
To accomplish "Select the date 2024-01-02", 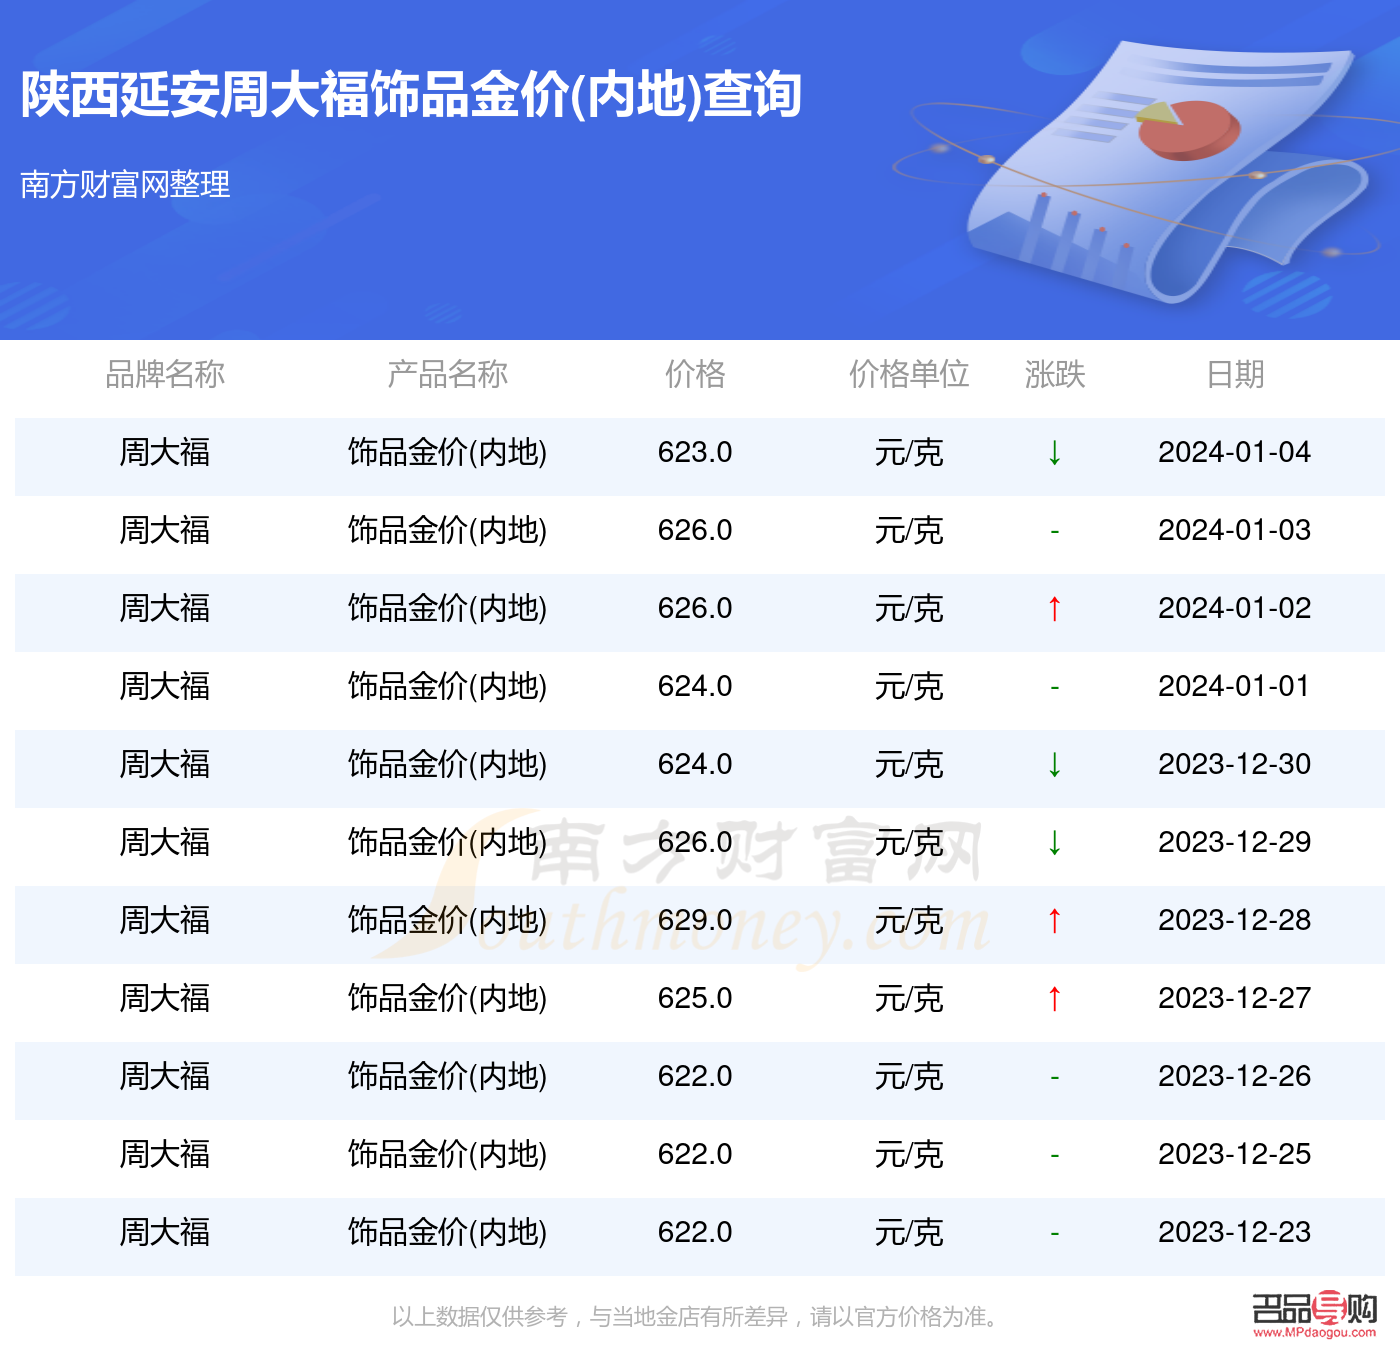I will point(1234,609).
